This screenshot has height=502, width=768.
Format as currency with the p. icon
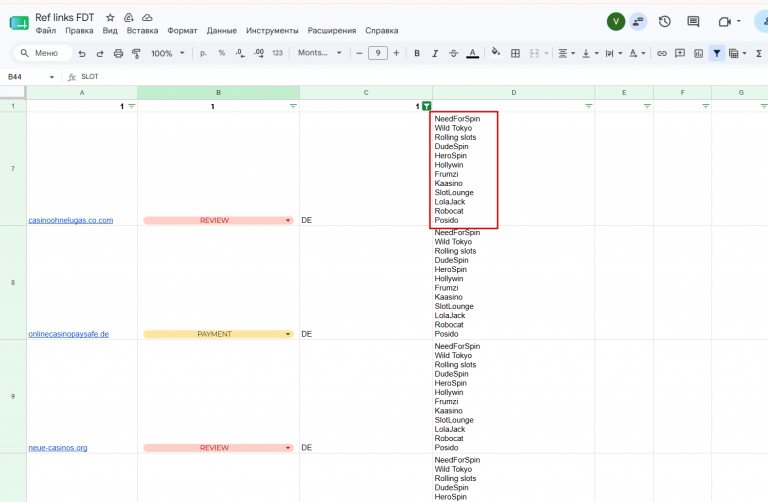(203, 53)
